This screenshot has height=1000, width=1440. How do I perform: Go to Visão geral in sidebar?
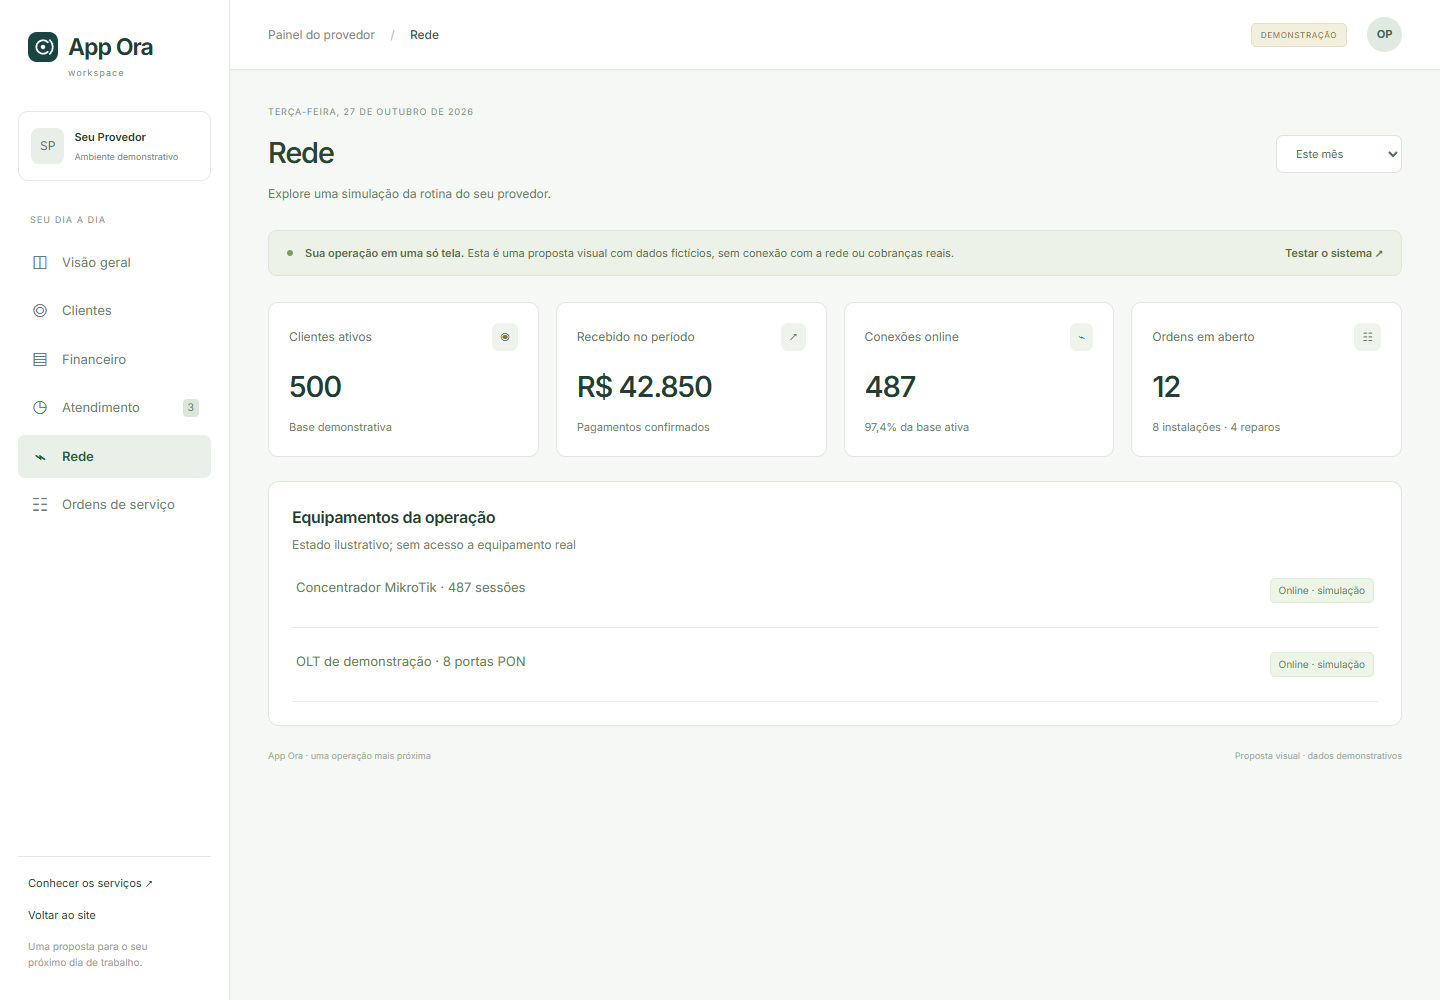(x=114, y=262)
